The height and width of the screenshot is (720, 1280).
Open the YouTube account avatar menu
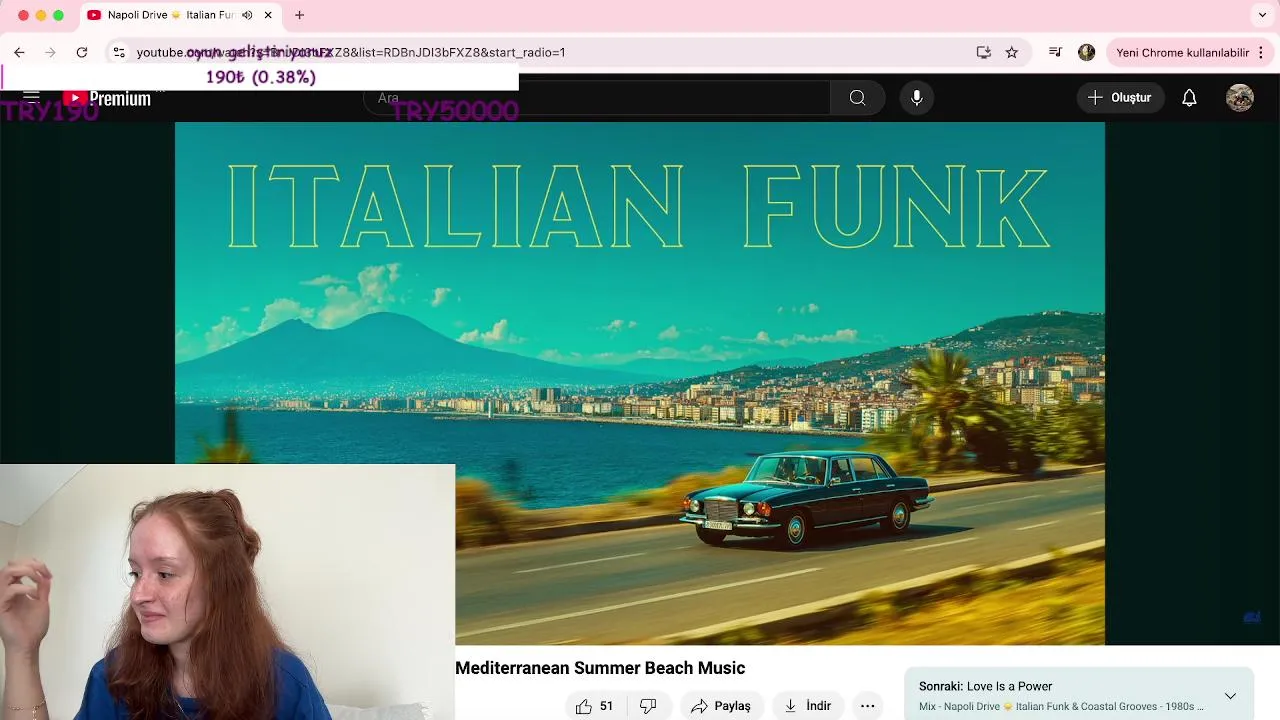[x=1240, y=98]
